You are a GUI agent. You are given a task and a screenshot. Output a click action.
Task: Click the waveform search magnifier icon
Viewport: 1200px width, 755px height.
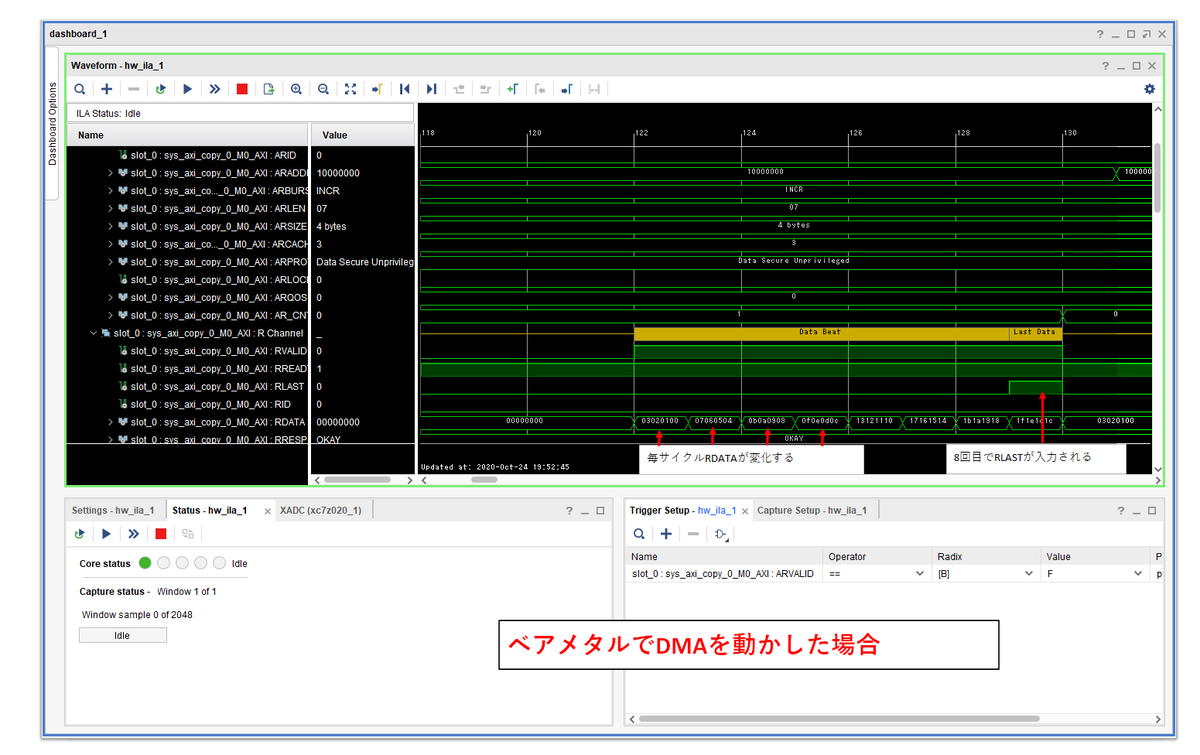point(80,89)
